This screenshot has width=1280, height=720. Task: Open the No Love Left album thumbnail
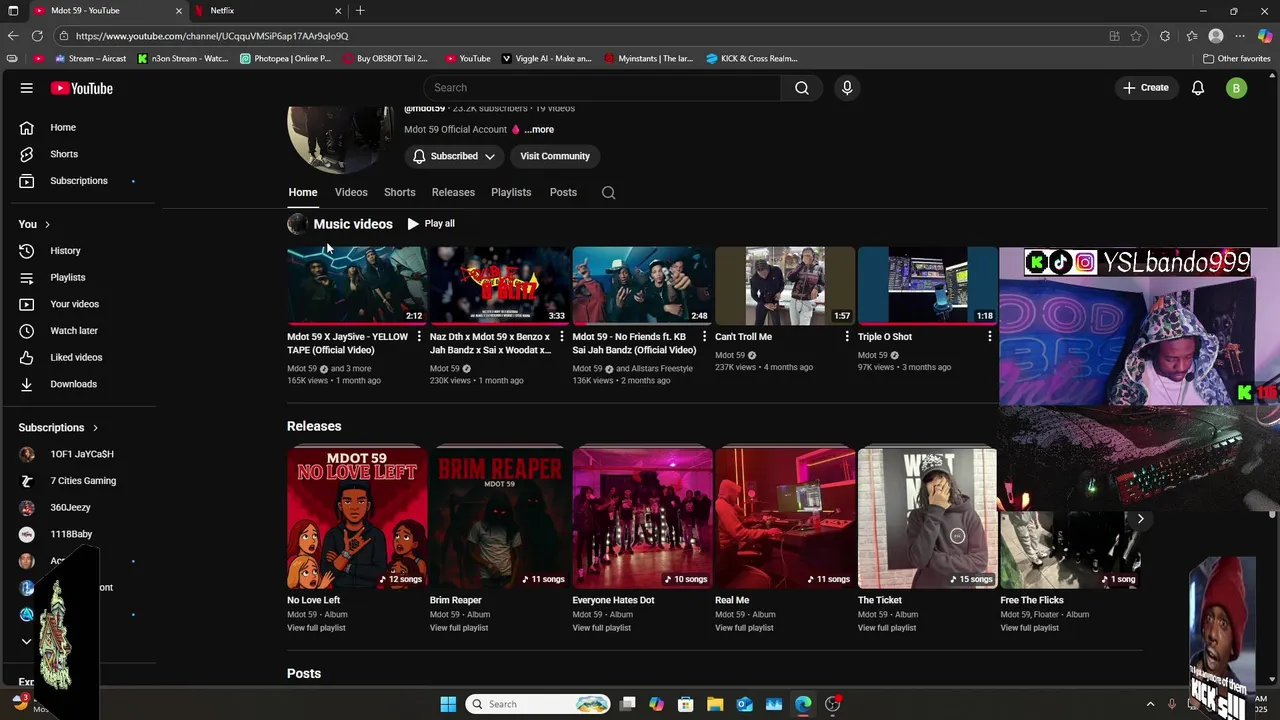click(x=357, y=518)
